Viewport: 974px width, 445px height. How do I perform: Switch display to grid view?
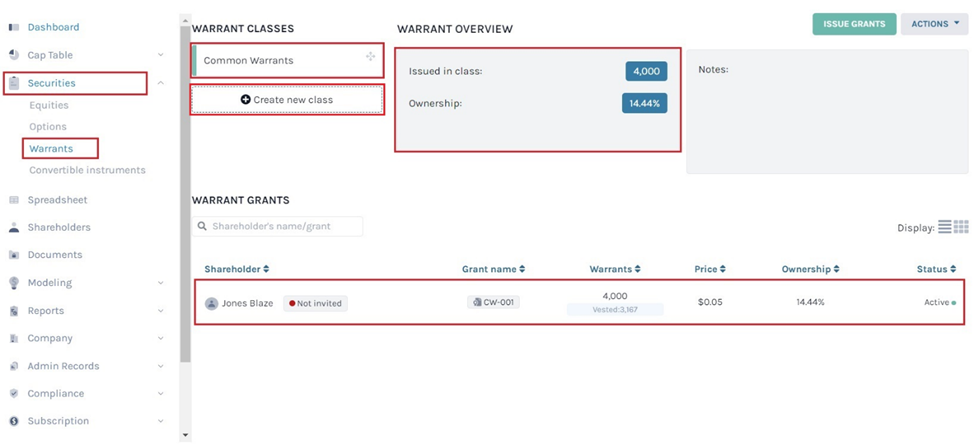961,227
